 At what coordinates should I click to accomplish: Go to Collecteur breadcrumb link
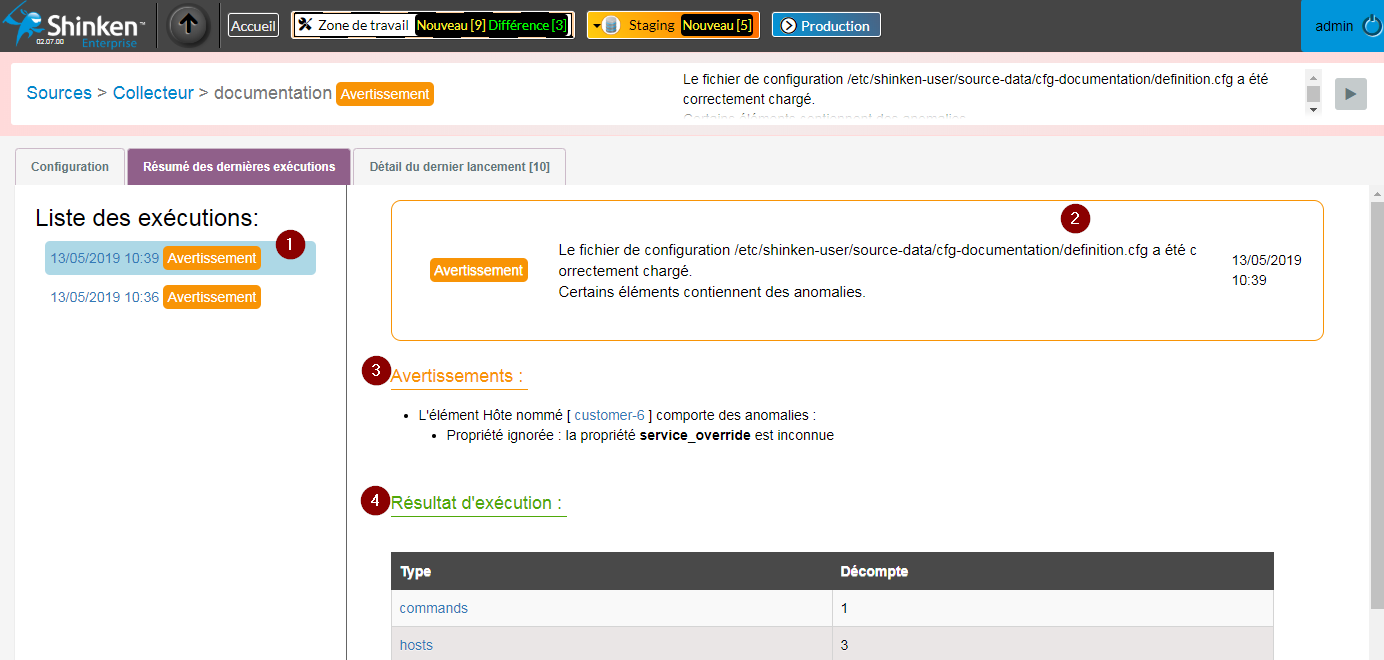(x=153, y=93)
